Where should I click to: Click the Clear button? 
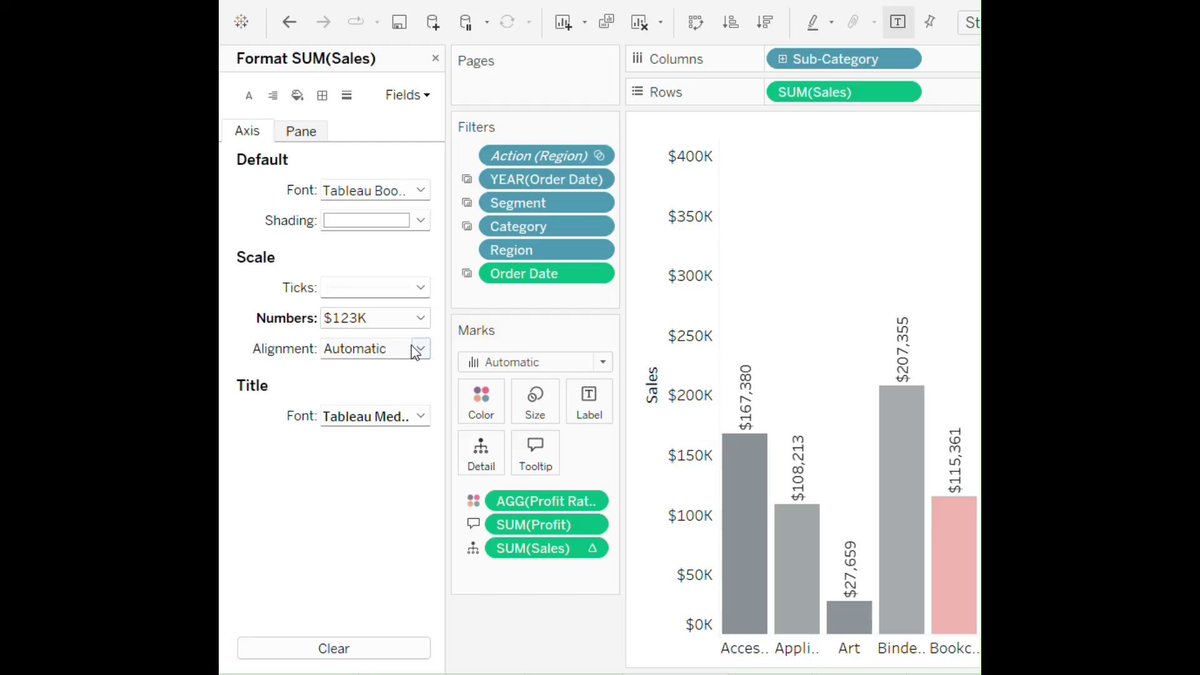point(334,648)
